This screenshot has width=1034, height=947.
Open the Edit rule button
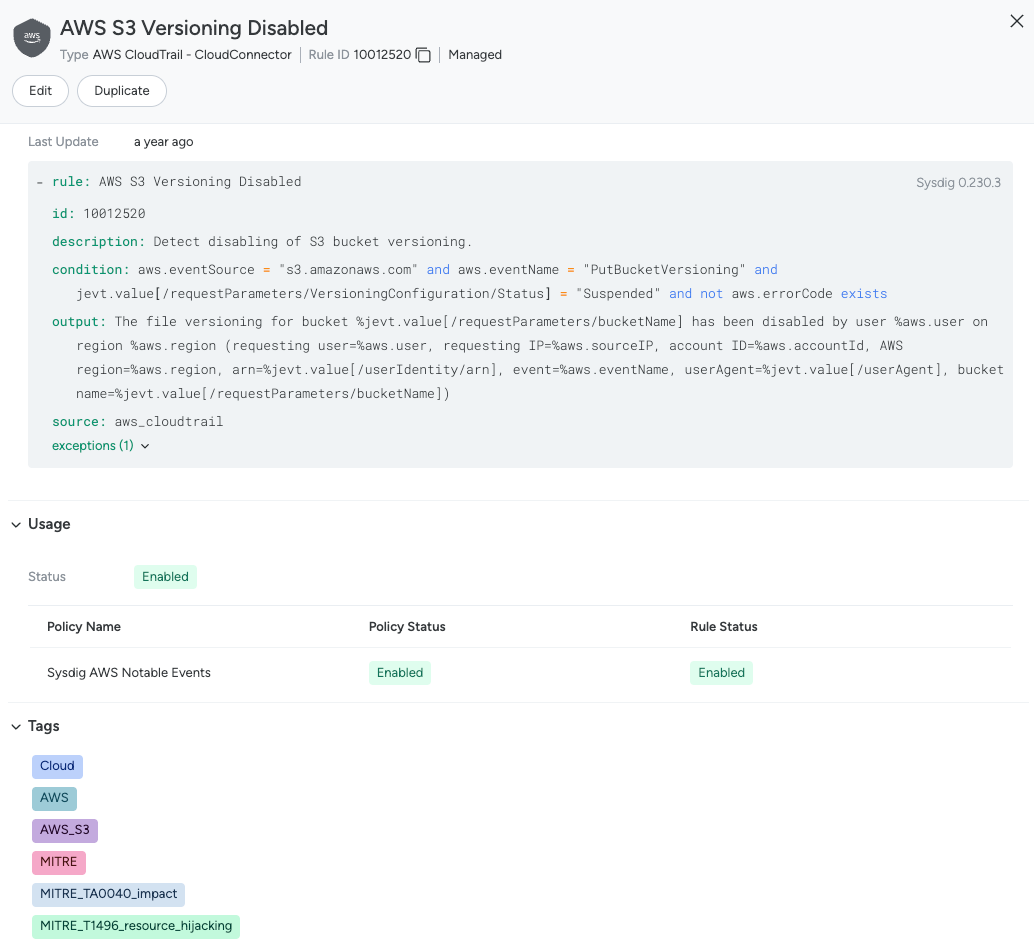click(x=40, y=91)
